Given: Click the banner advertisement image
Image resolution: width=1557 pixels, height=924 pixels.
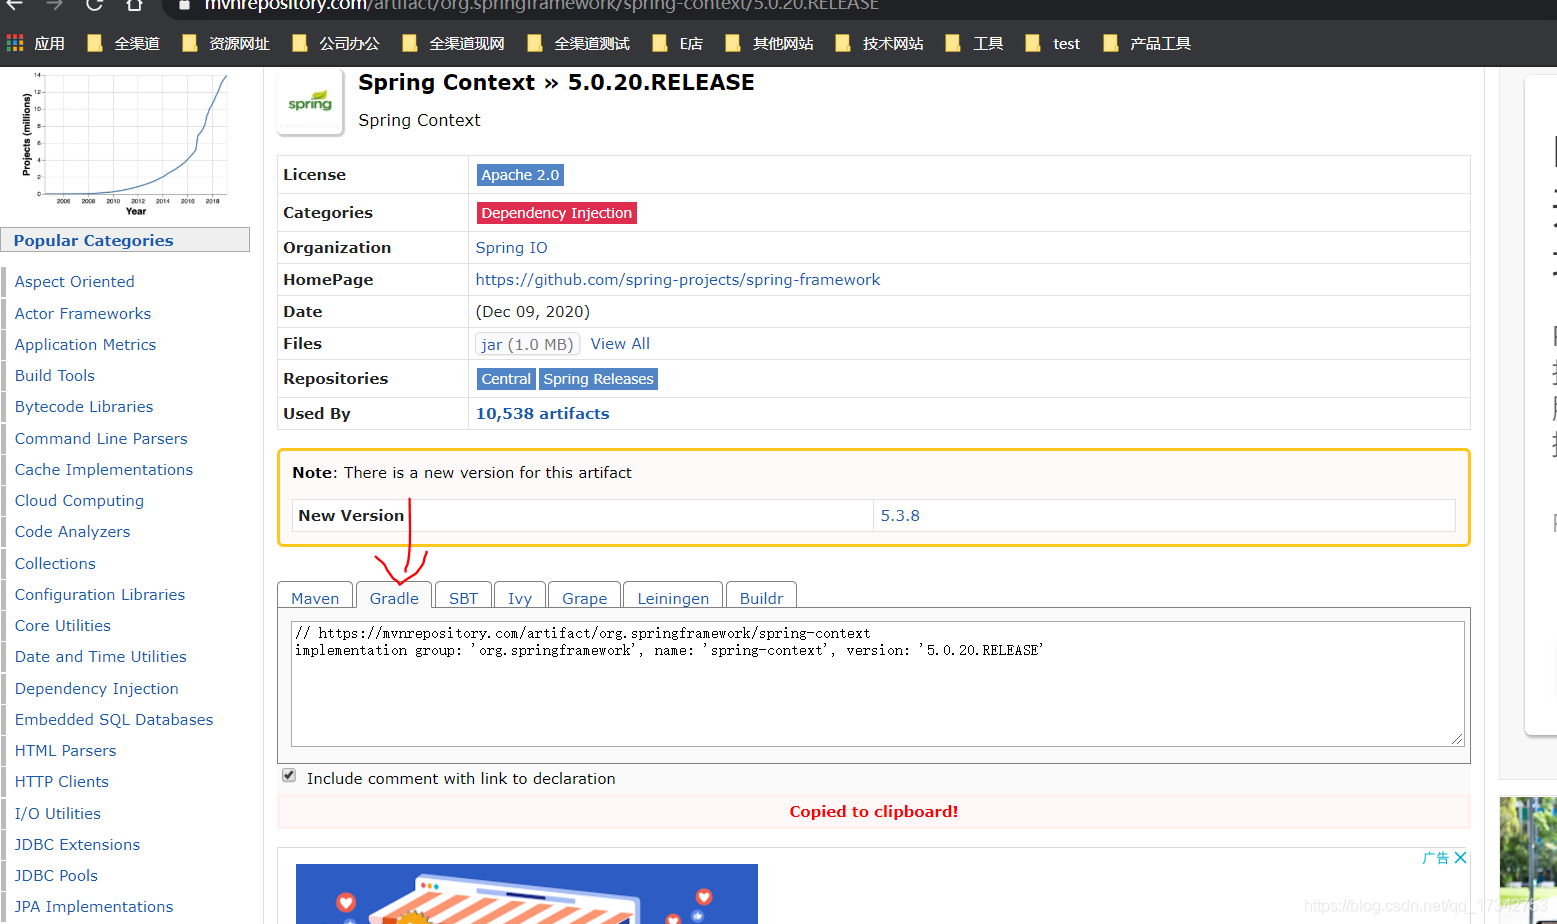Looking at the screenshot, I should coord(527,894).
